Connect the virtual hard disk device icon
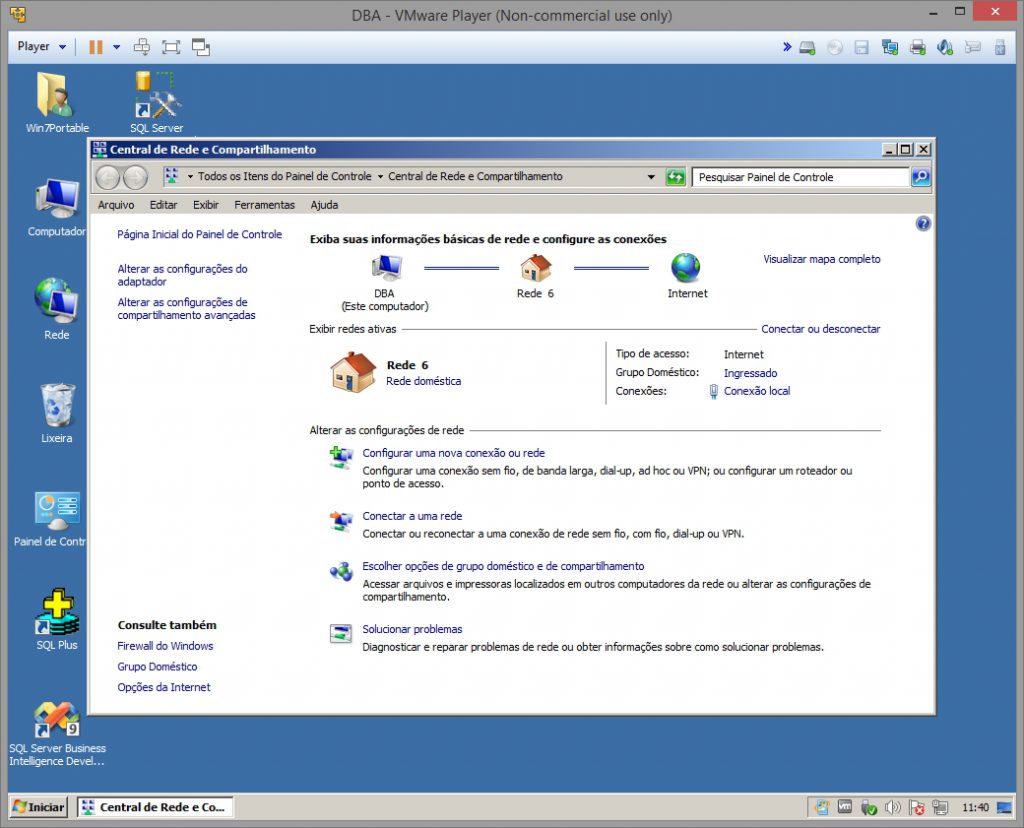1024x828 pixels. click(806, 47)
